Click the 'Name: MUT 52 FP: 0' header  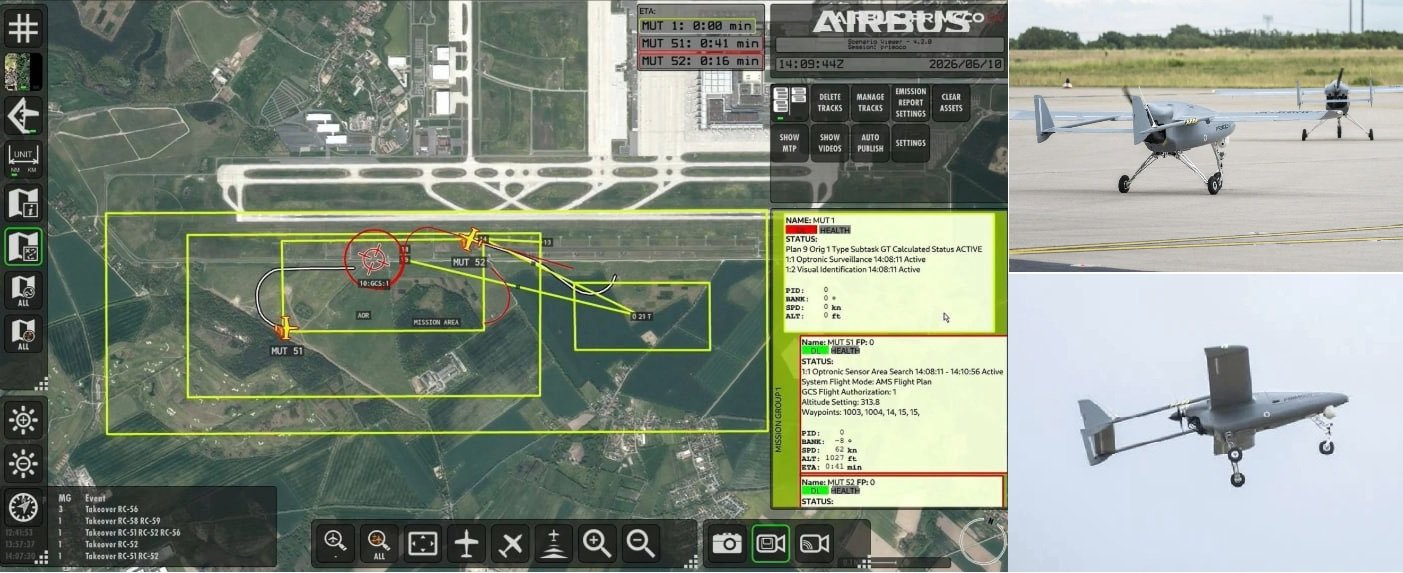[838, 482]
